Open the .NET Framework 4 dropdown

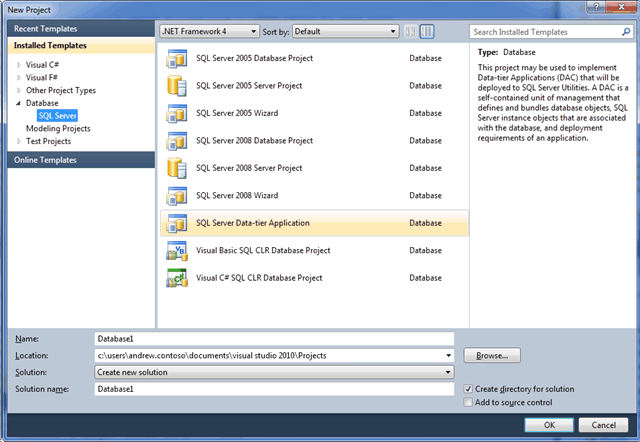[209, 31]
